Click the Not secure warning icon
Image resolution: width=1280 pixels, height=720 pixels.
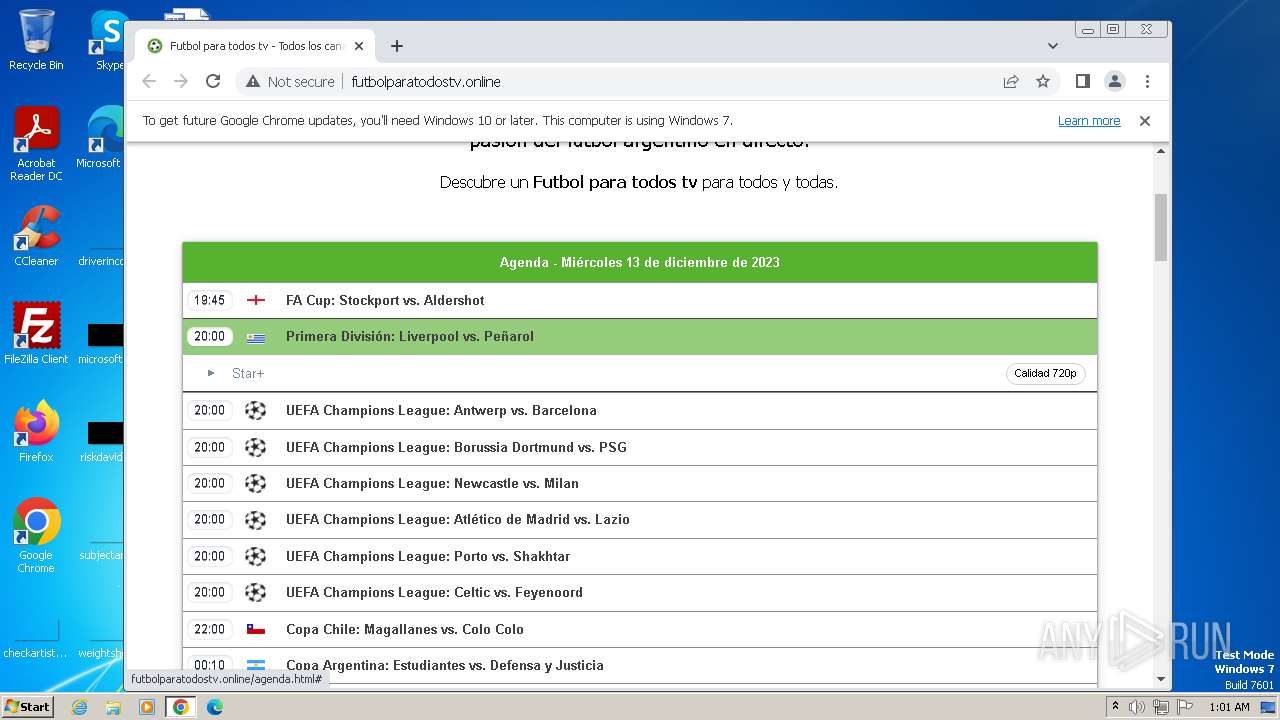253,81
